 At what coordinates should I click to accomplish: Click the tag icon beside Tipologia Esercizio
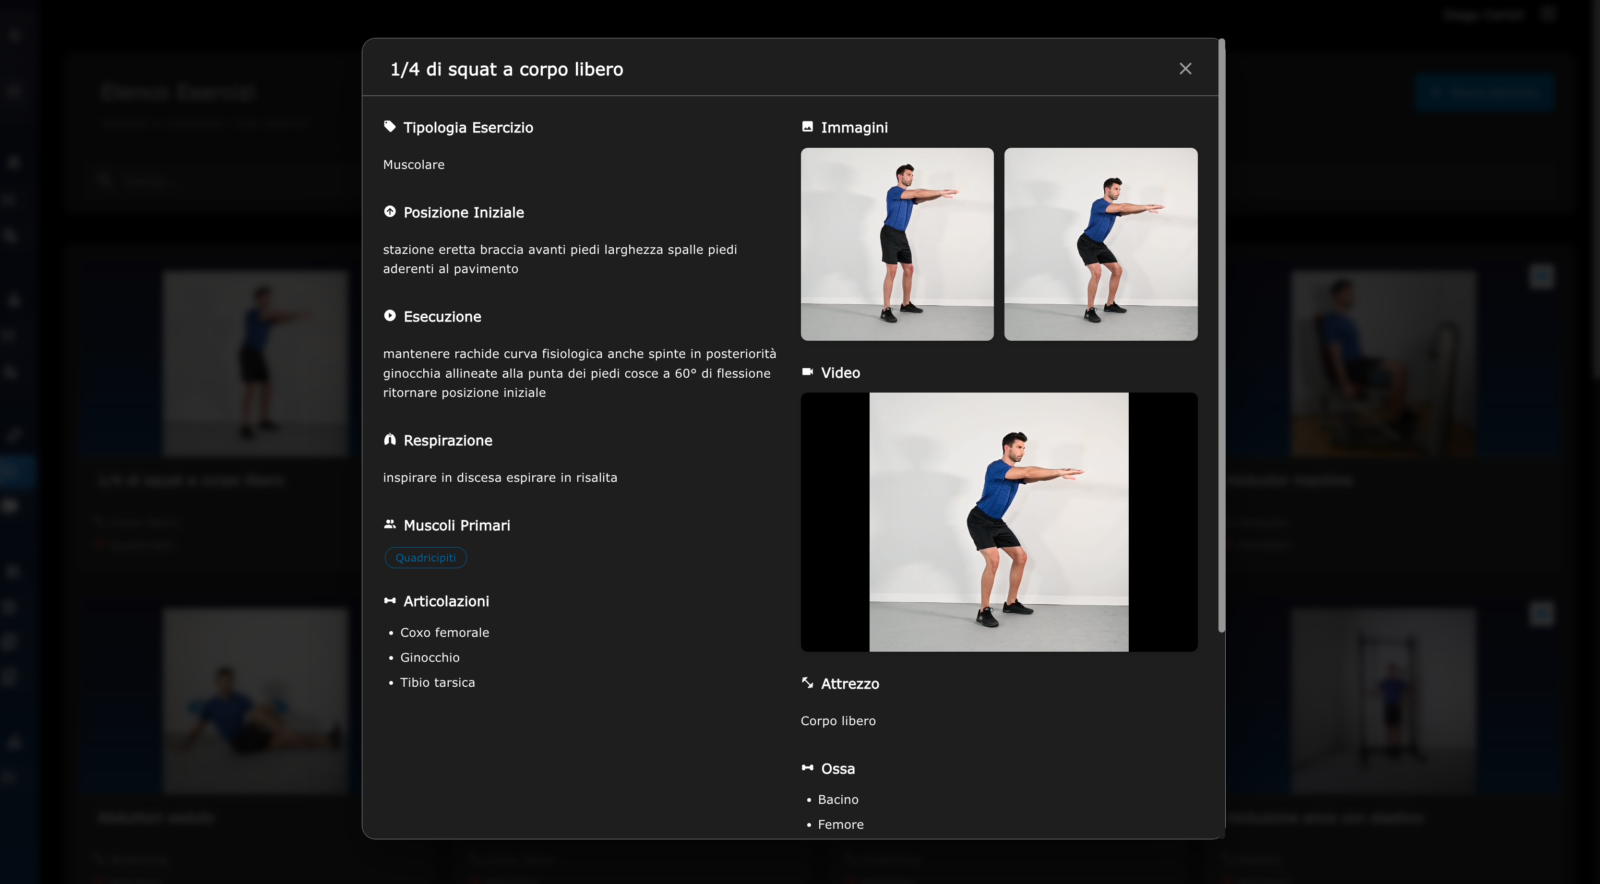390,127
